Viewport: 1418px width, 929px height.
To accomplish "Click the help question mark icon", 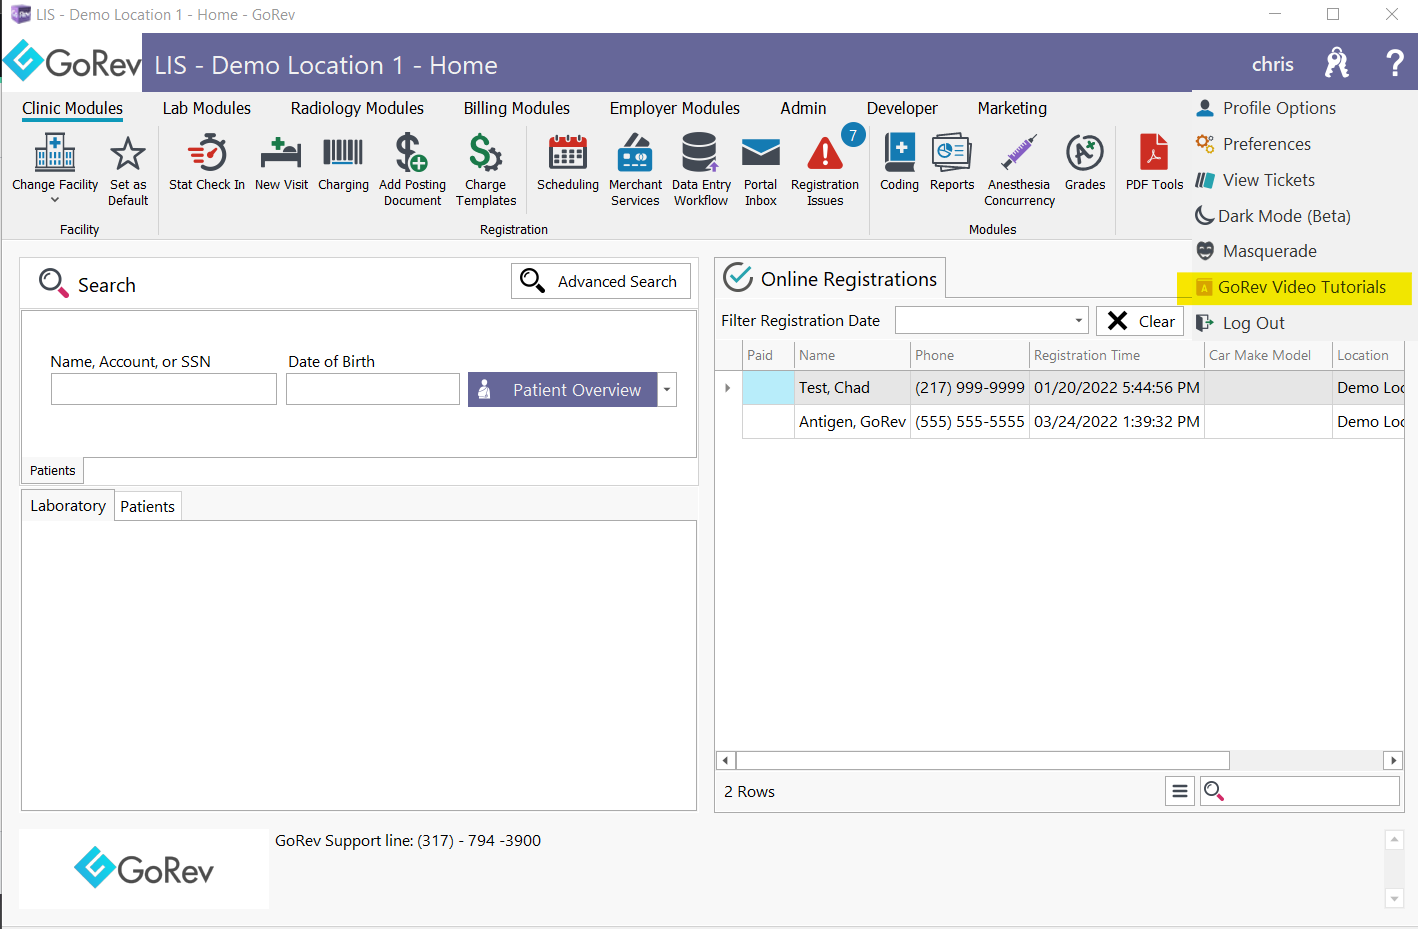I will (1395, 64).
